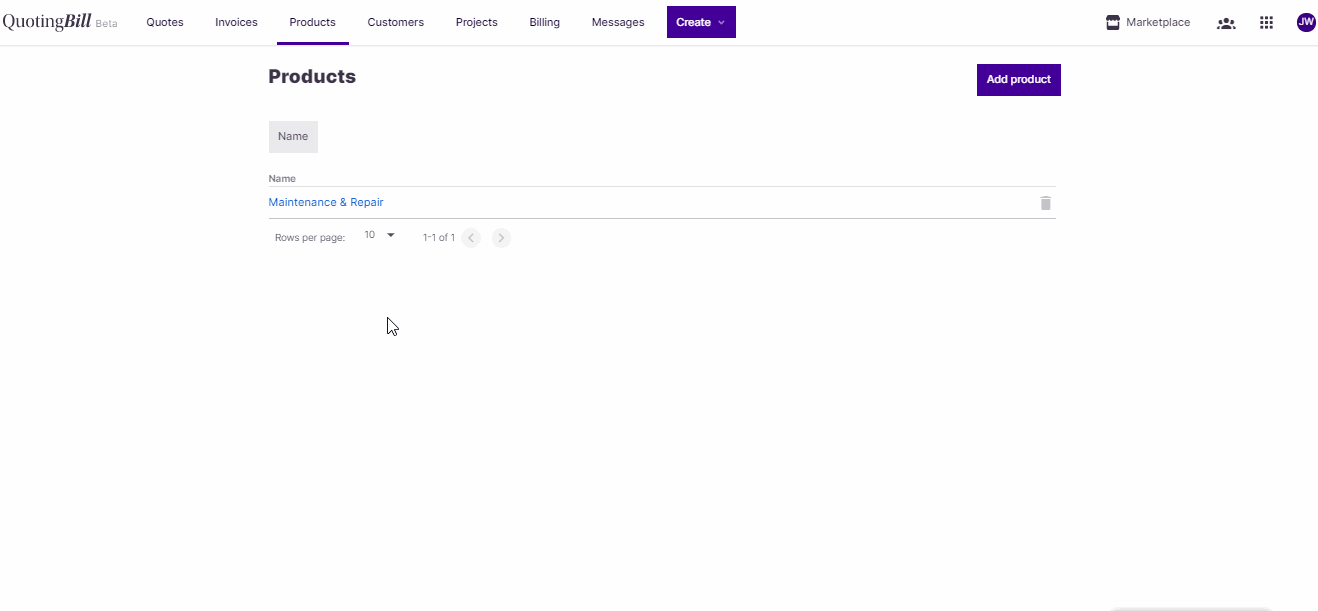Open the rows per page dropdown

(x=380, y=236)
